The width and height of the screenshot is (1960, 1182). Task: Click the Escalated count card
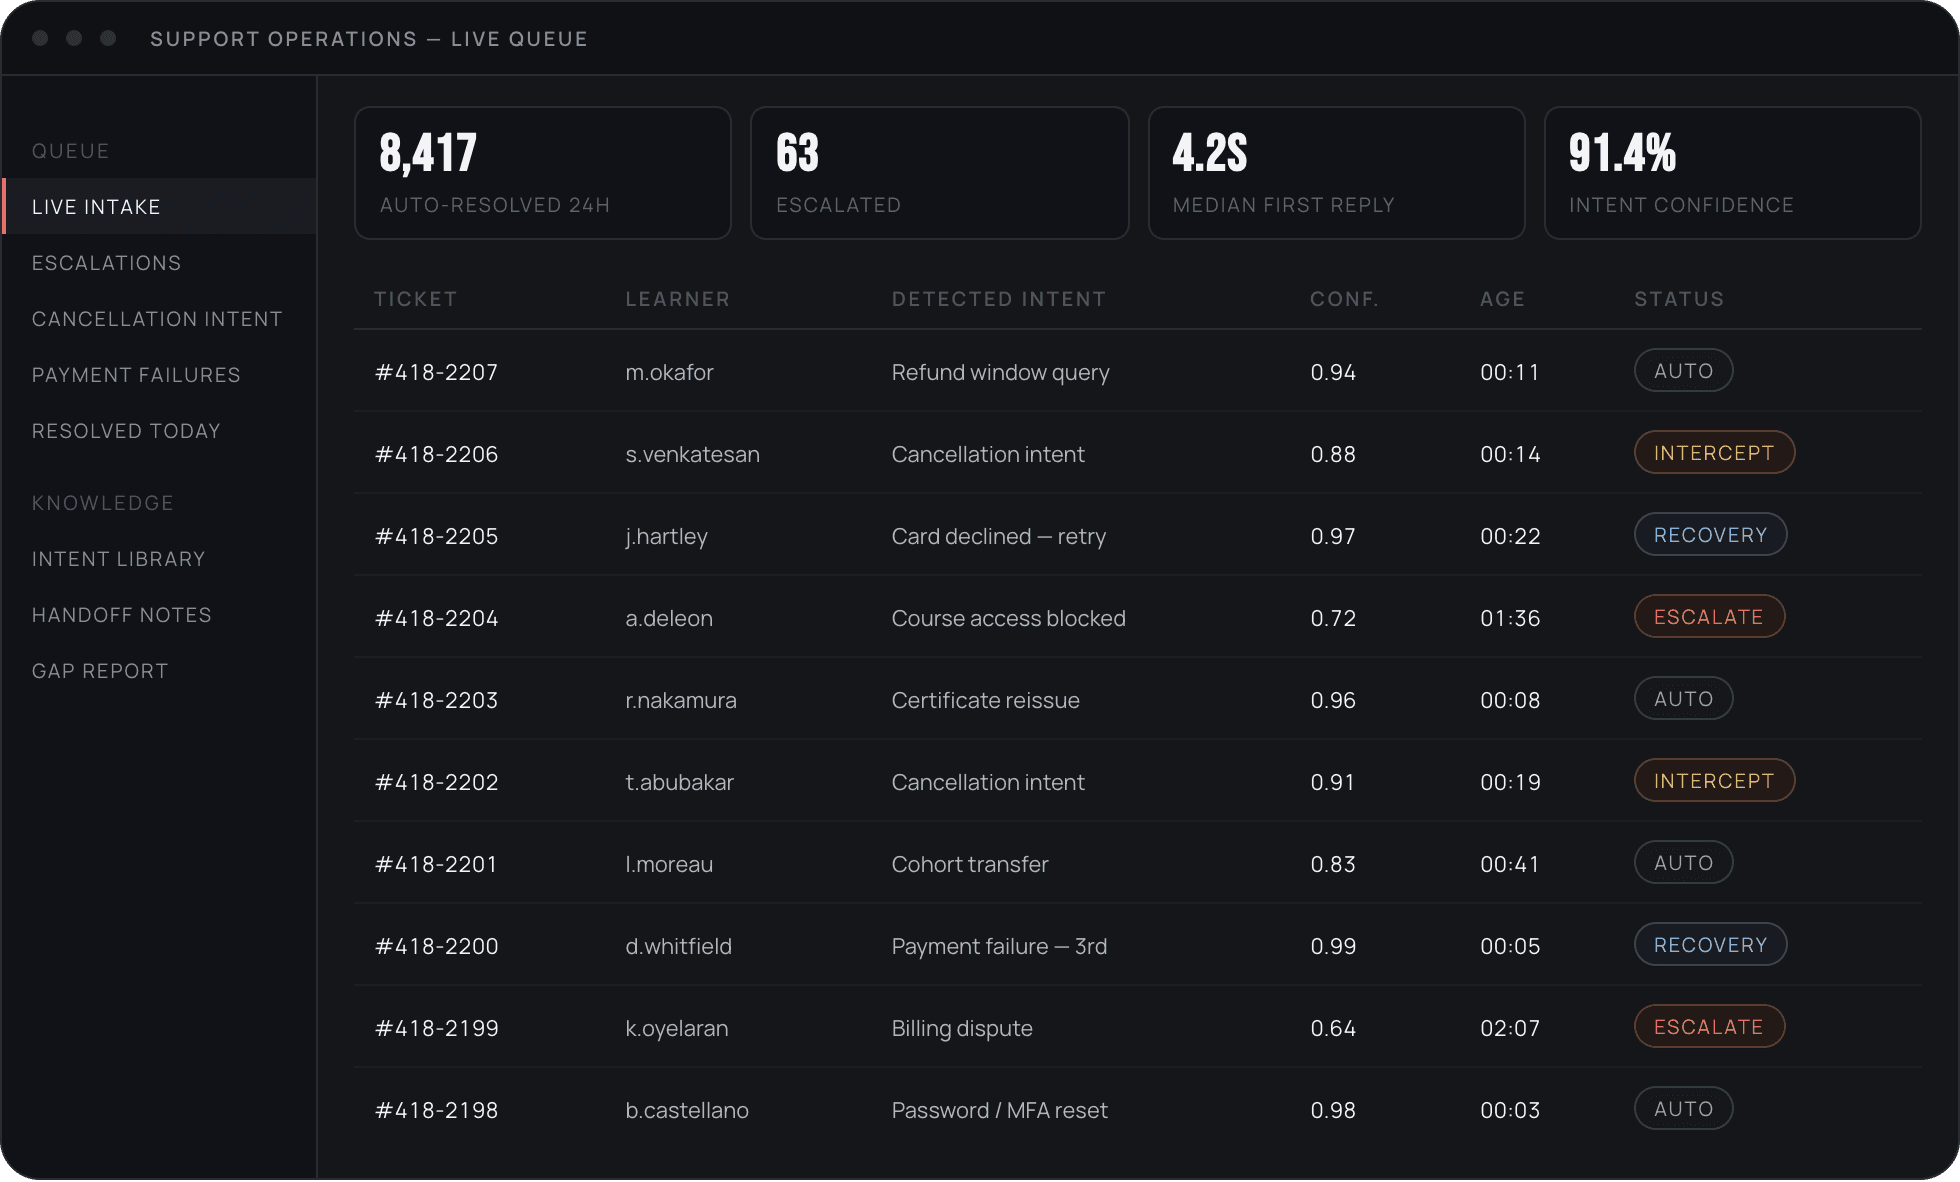(940, 173)
